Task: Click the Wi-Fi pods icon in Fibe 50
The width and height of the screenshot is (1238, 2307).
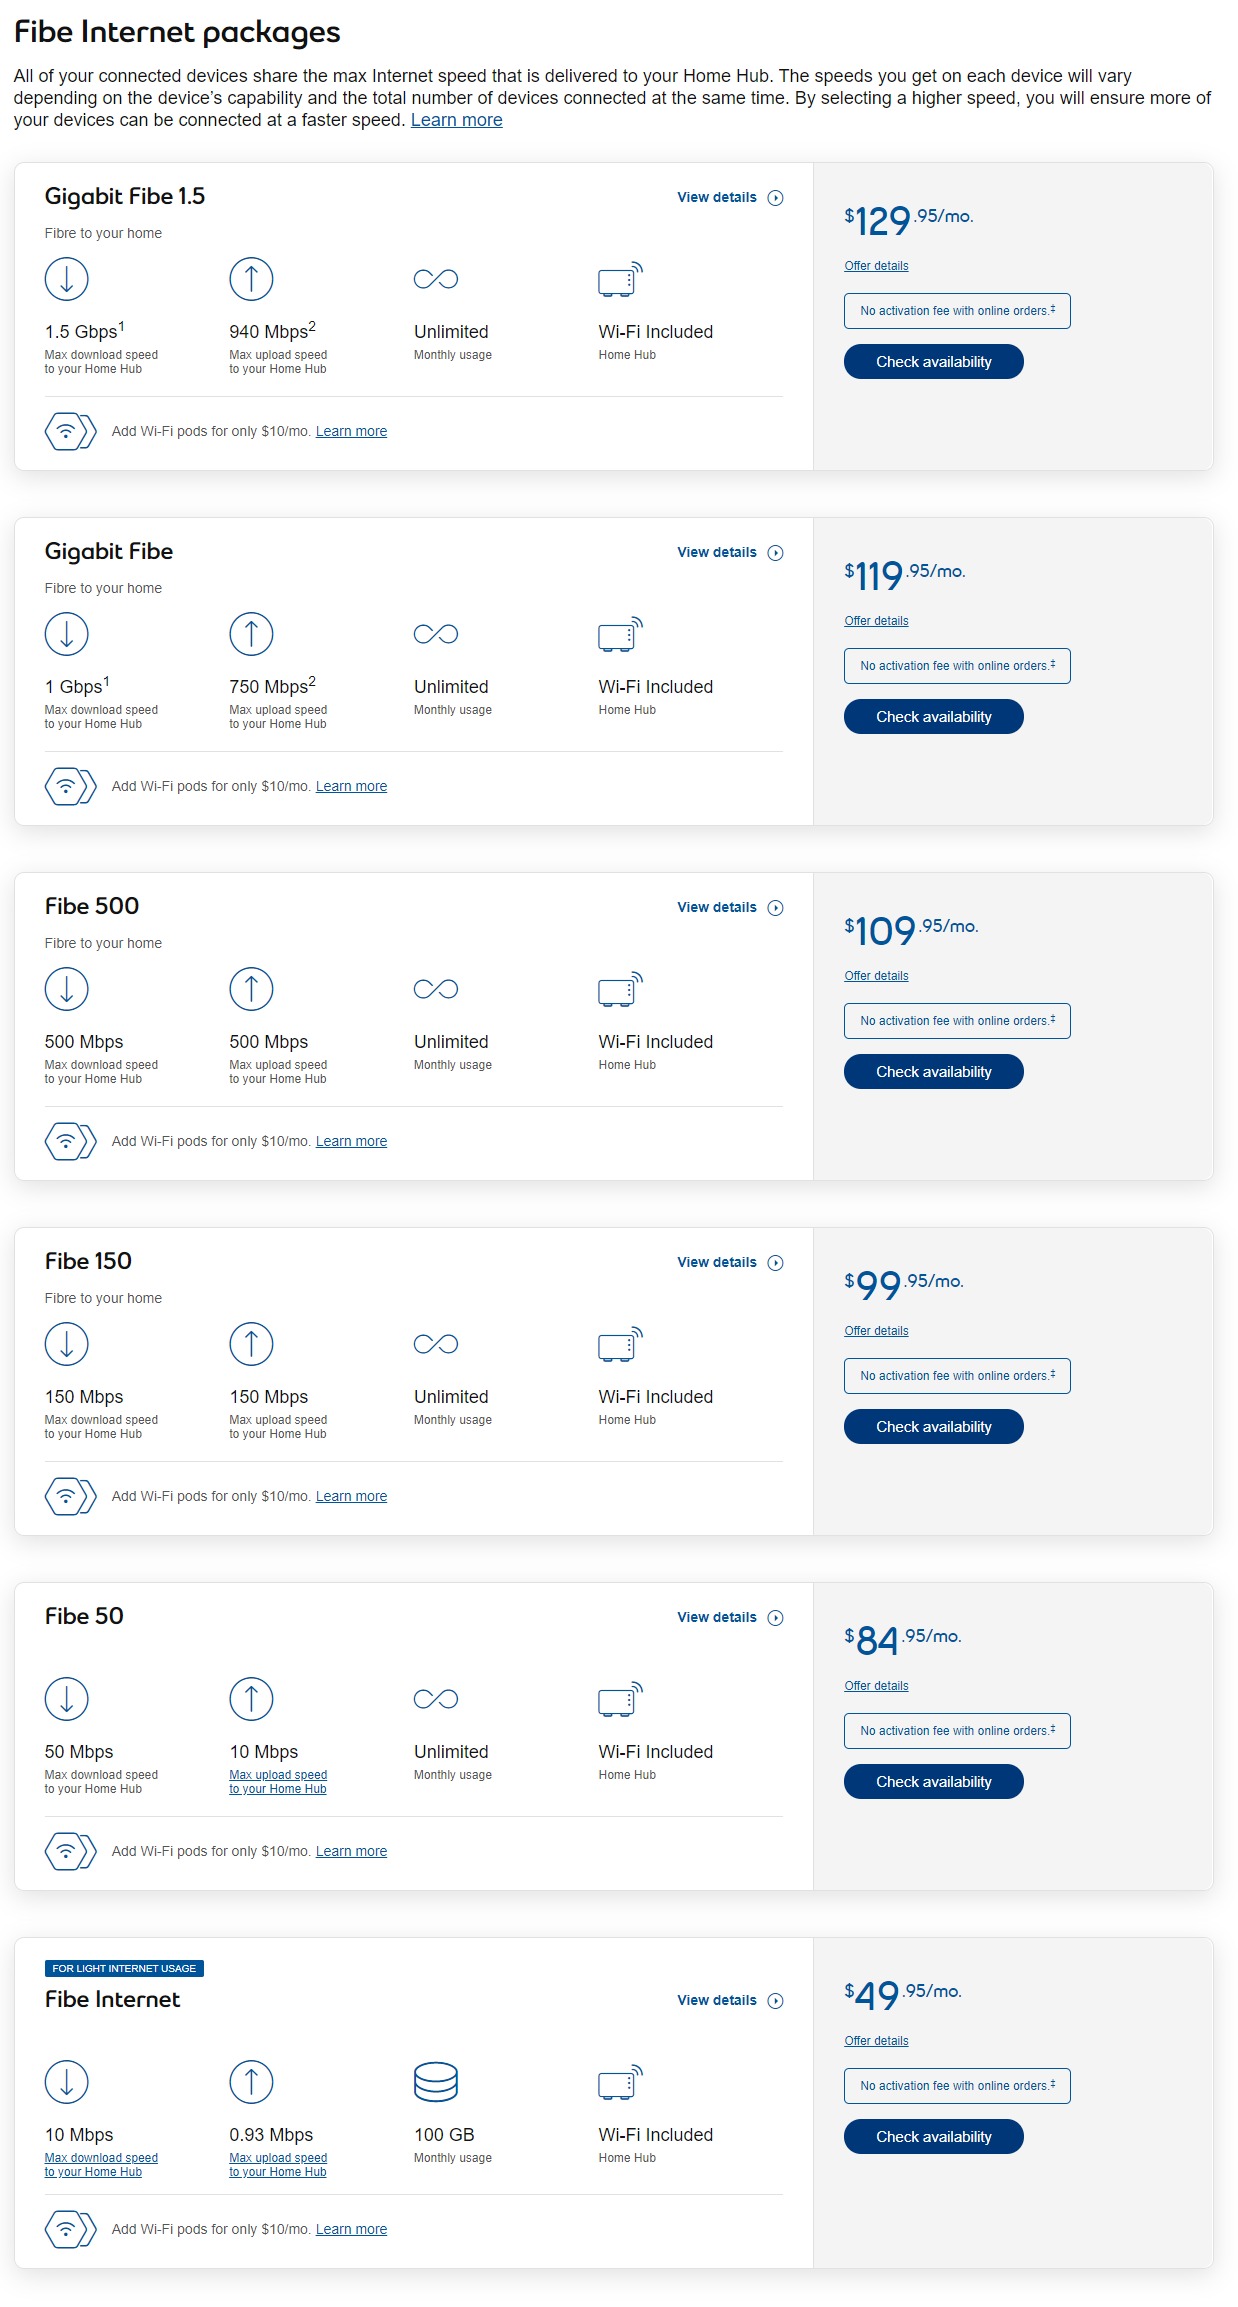Action: (70, 1851)
